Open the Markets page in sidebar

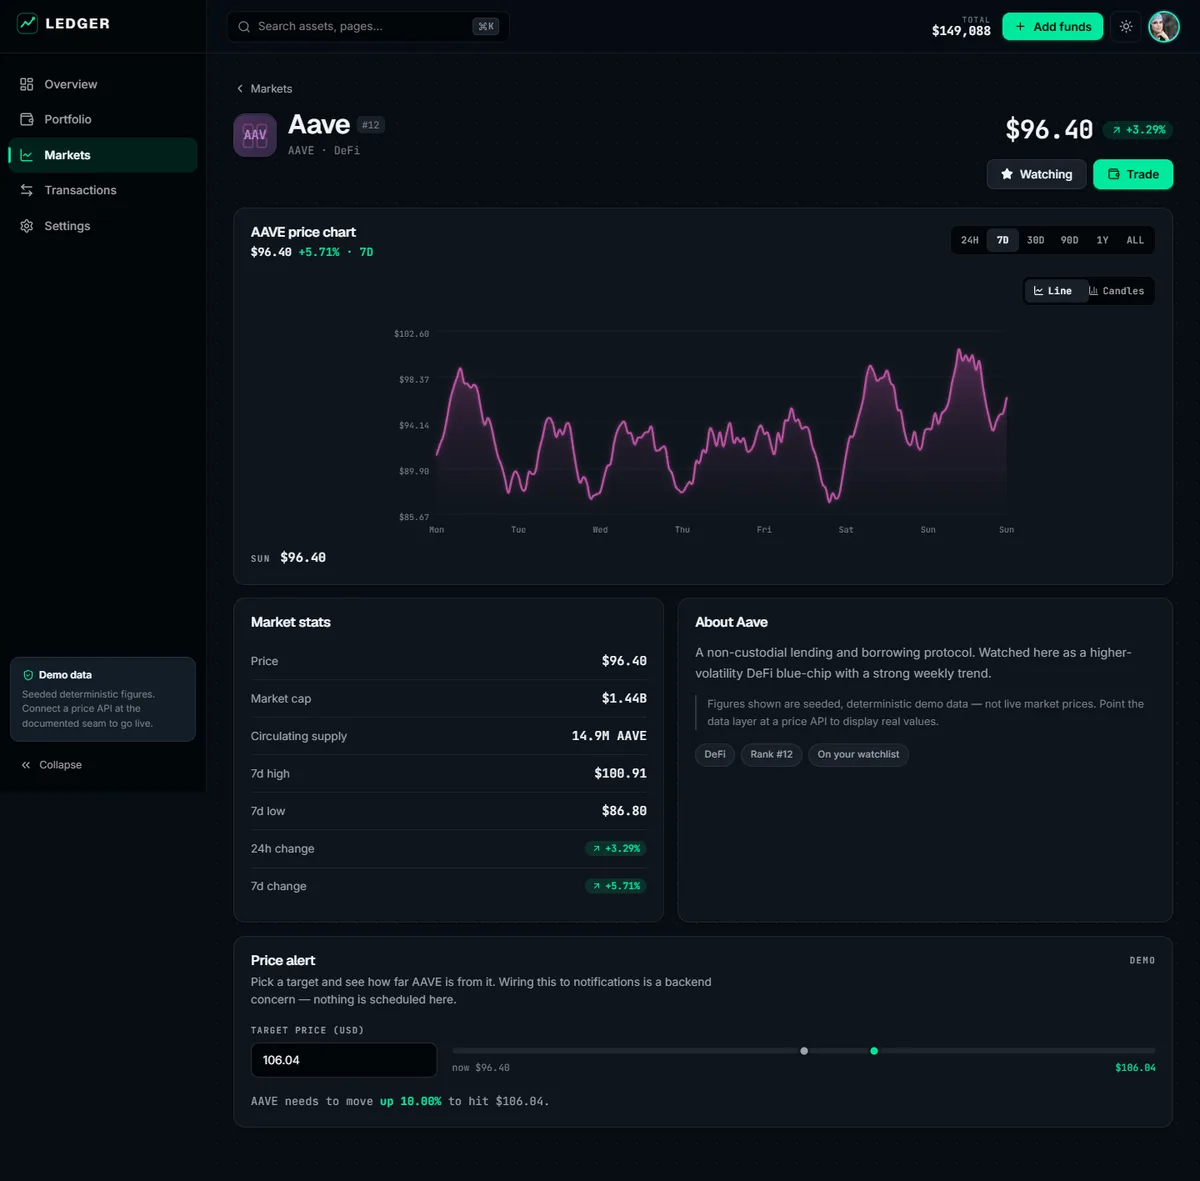(x=103, y=155)
